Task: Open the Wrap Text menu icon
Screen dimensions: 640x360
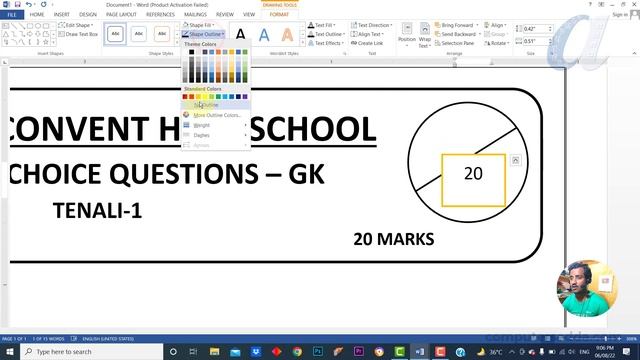Action: tap(425, 34)
